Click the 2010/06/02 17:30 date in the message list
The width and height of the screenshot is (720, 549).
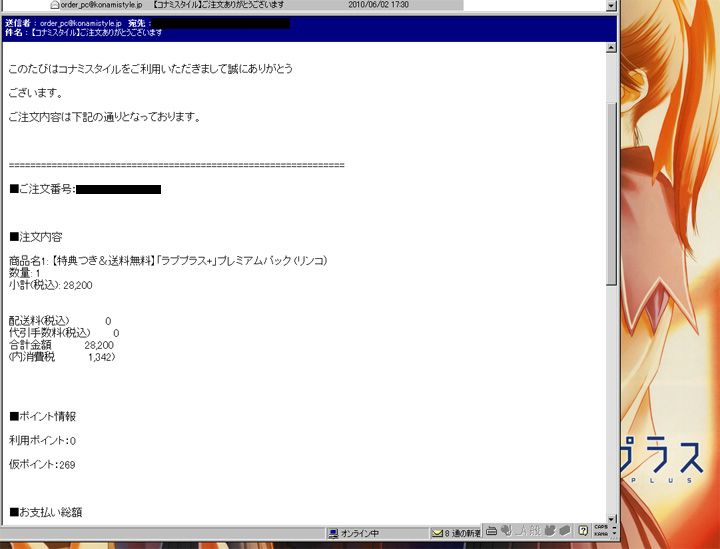click(378, 5)
